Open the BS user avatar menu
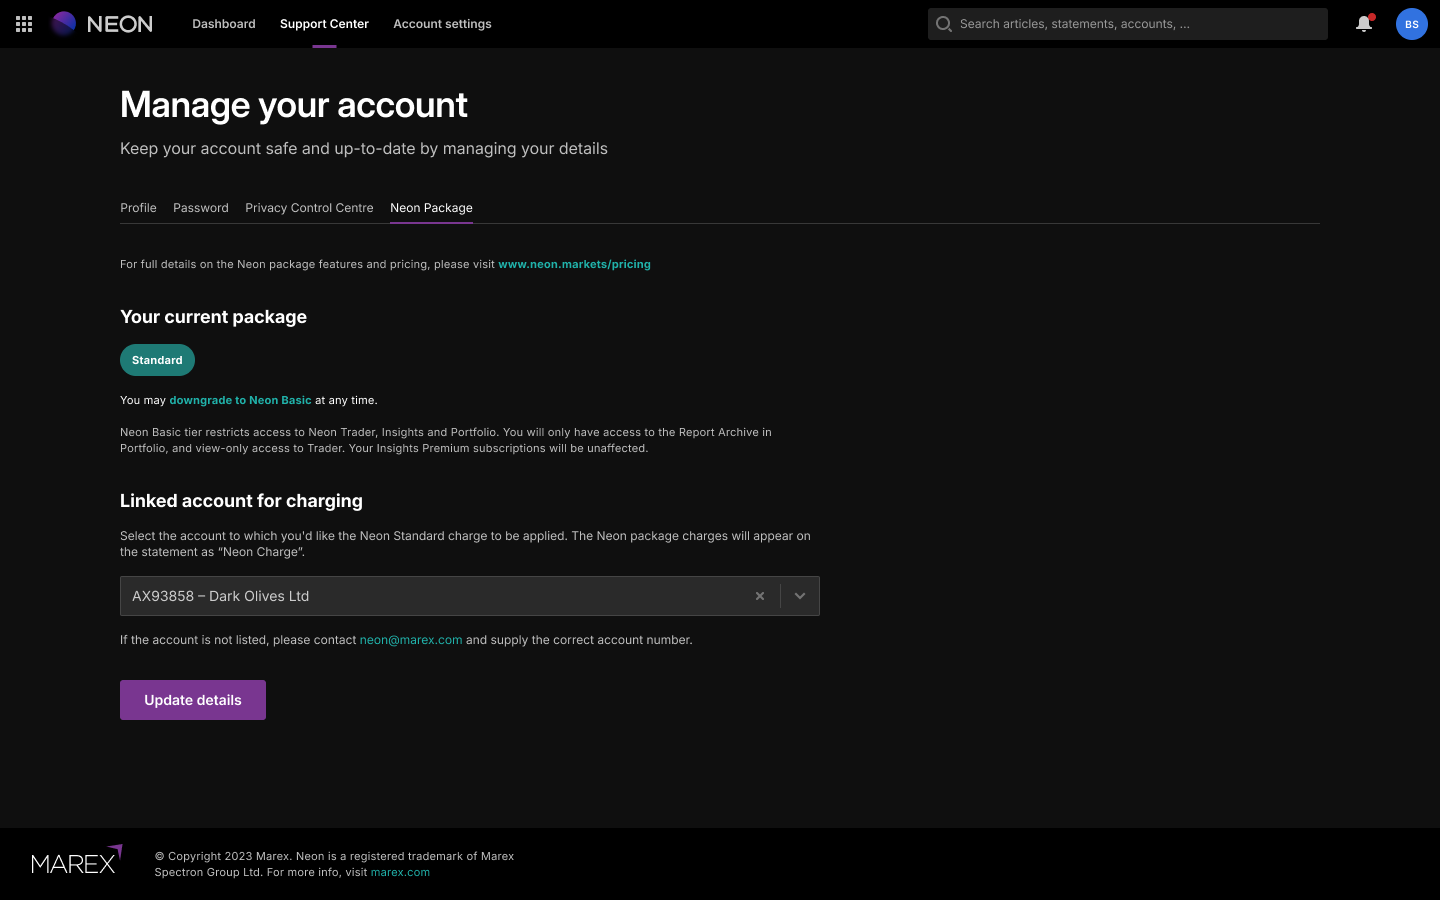 click(1411, 24)
